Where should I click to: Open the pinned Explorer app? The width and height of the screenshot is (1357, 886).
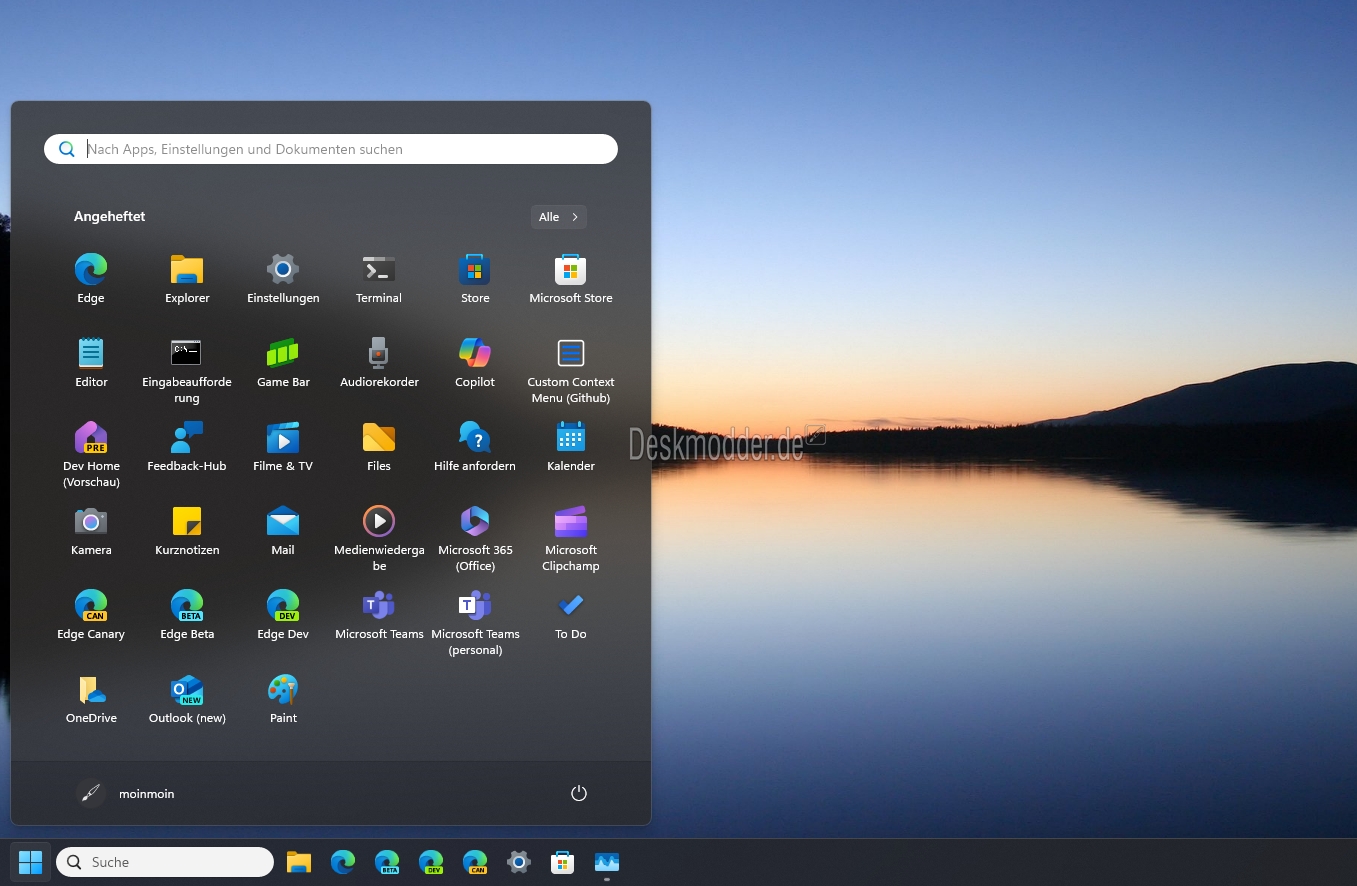pyautogui.click(x=187, y=279)
